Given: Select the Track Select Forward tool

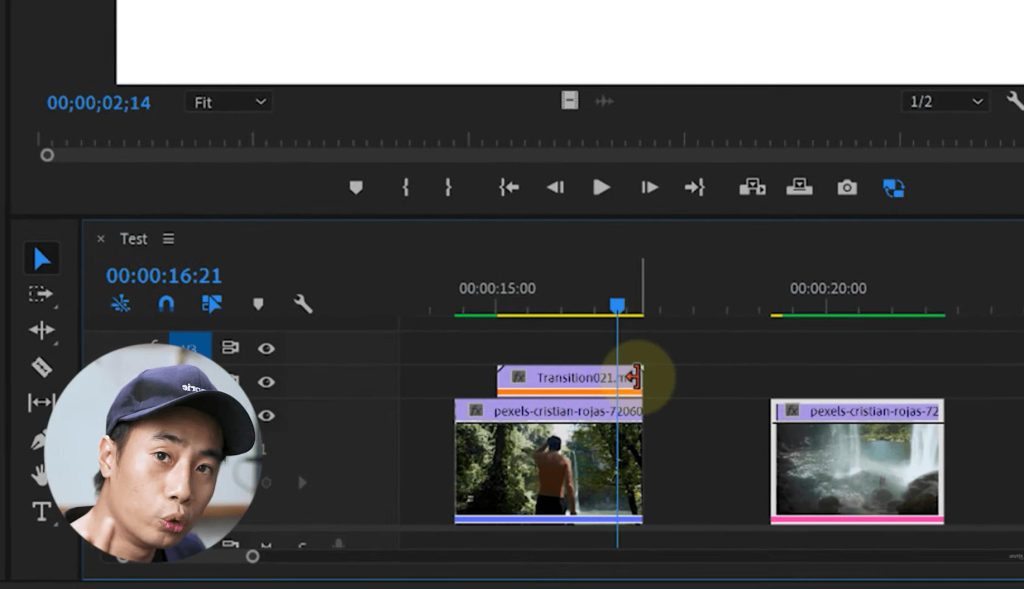Looking at the screenshot, I should coord(41,294).
